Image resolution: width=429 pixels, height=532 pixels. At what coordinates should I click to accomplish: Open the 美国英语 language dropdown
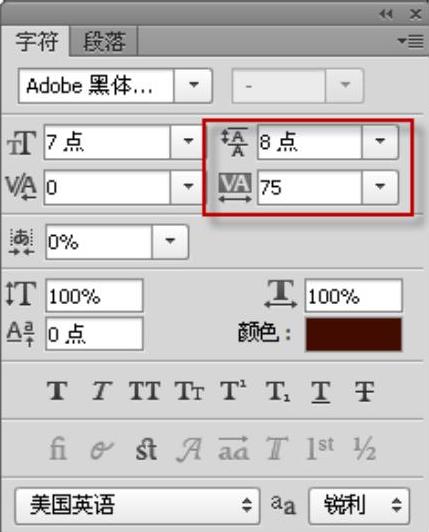[x=137, y=506]
